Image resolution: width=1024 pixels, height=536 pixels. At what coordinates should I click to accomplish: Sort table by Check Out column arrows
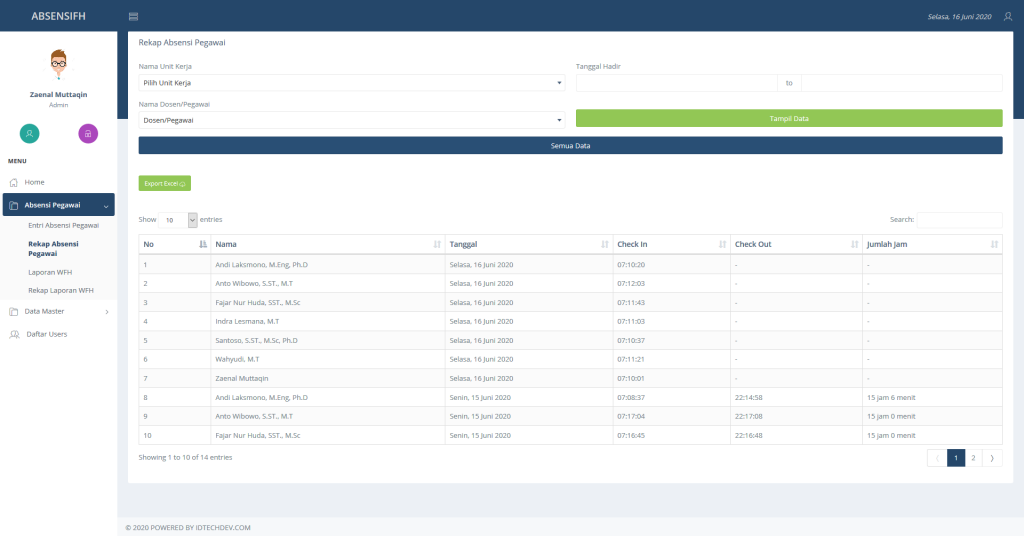tap(854, 244)
